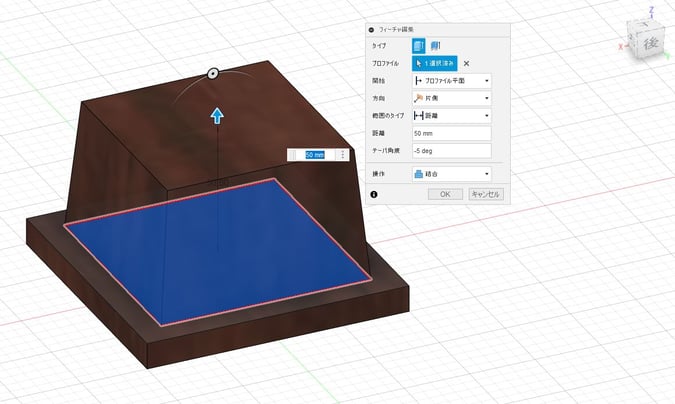Open the 操作 operation dropdown (結合)

point(452,174)
